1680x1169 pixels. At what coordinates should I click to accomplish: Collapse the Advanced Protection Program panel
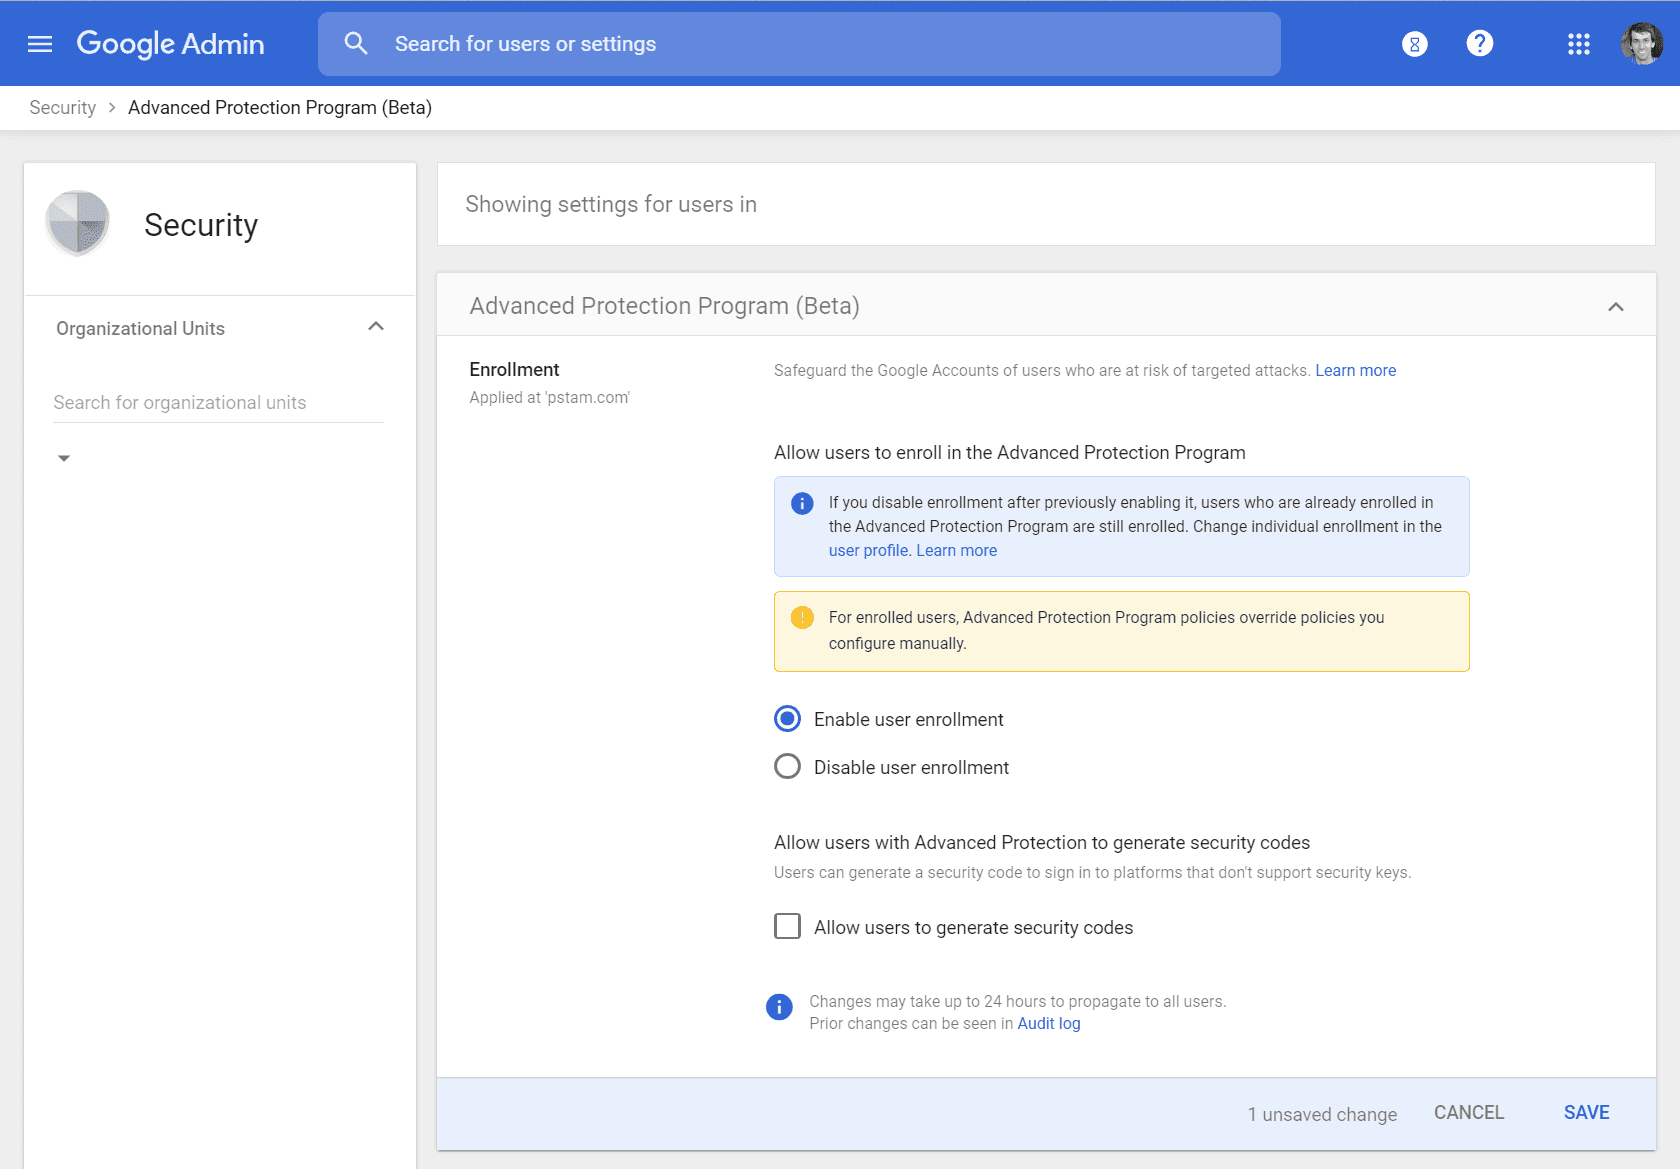click(1615, 307)
